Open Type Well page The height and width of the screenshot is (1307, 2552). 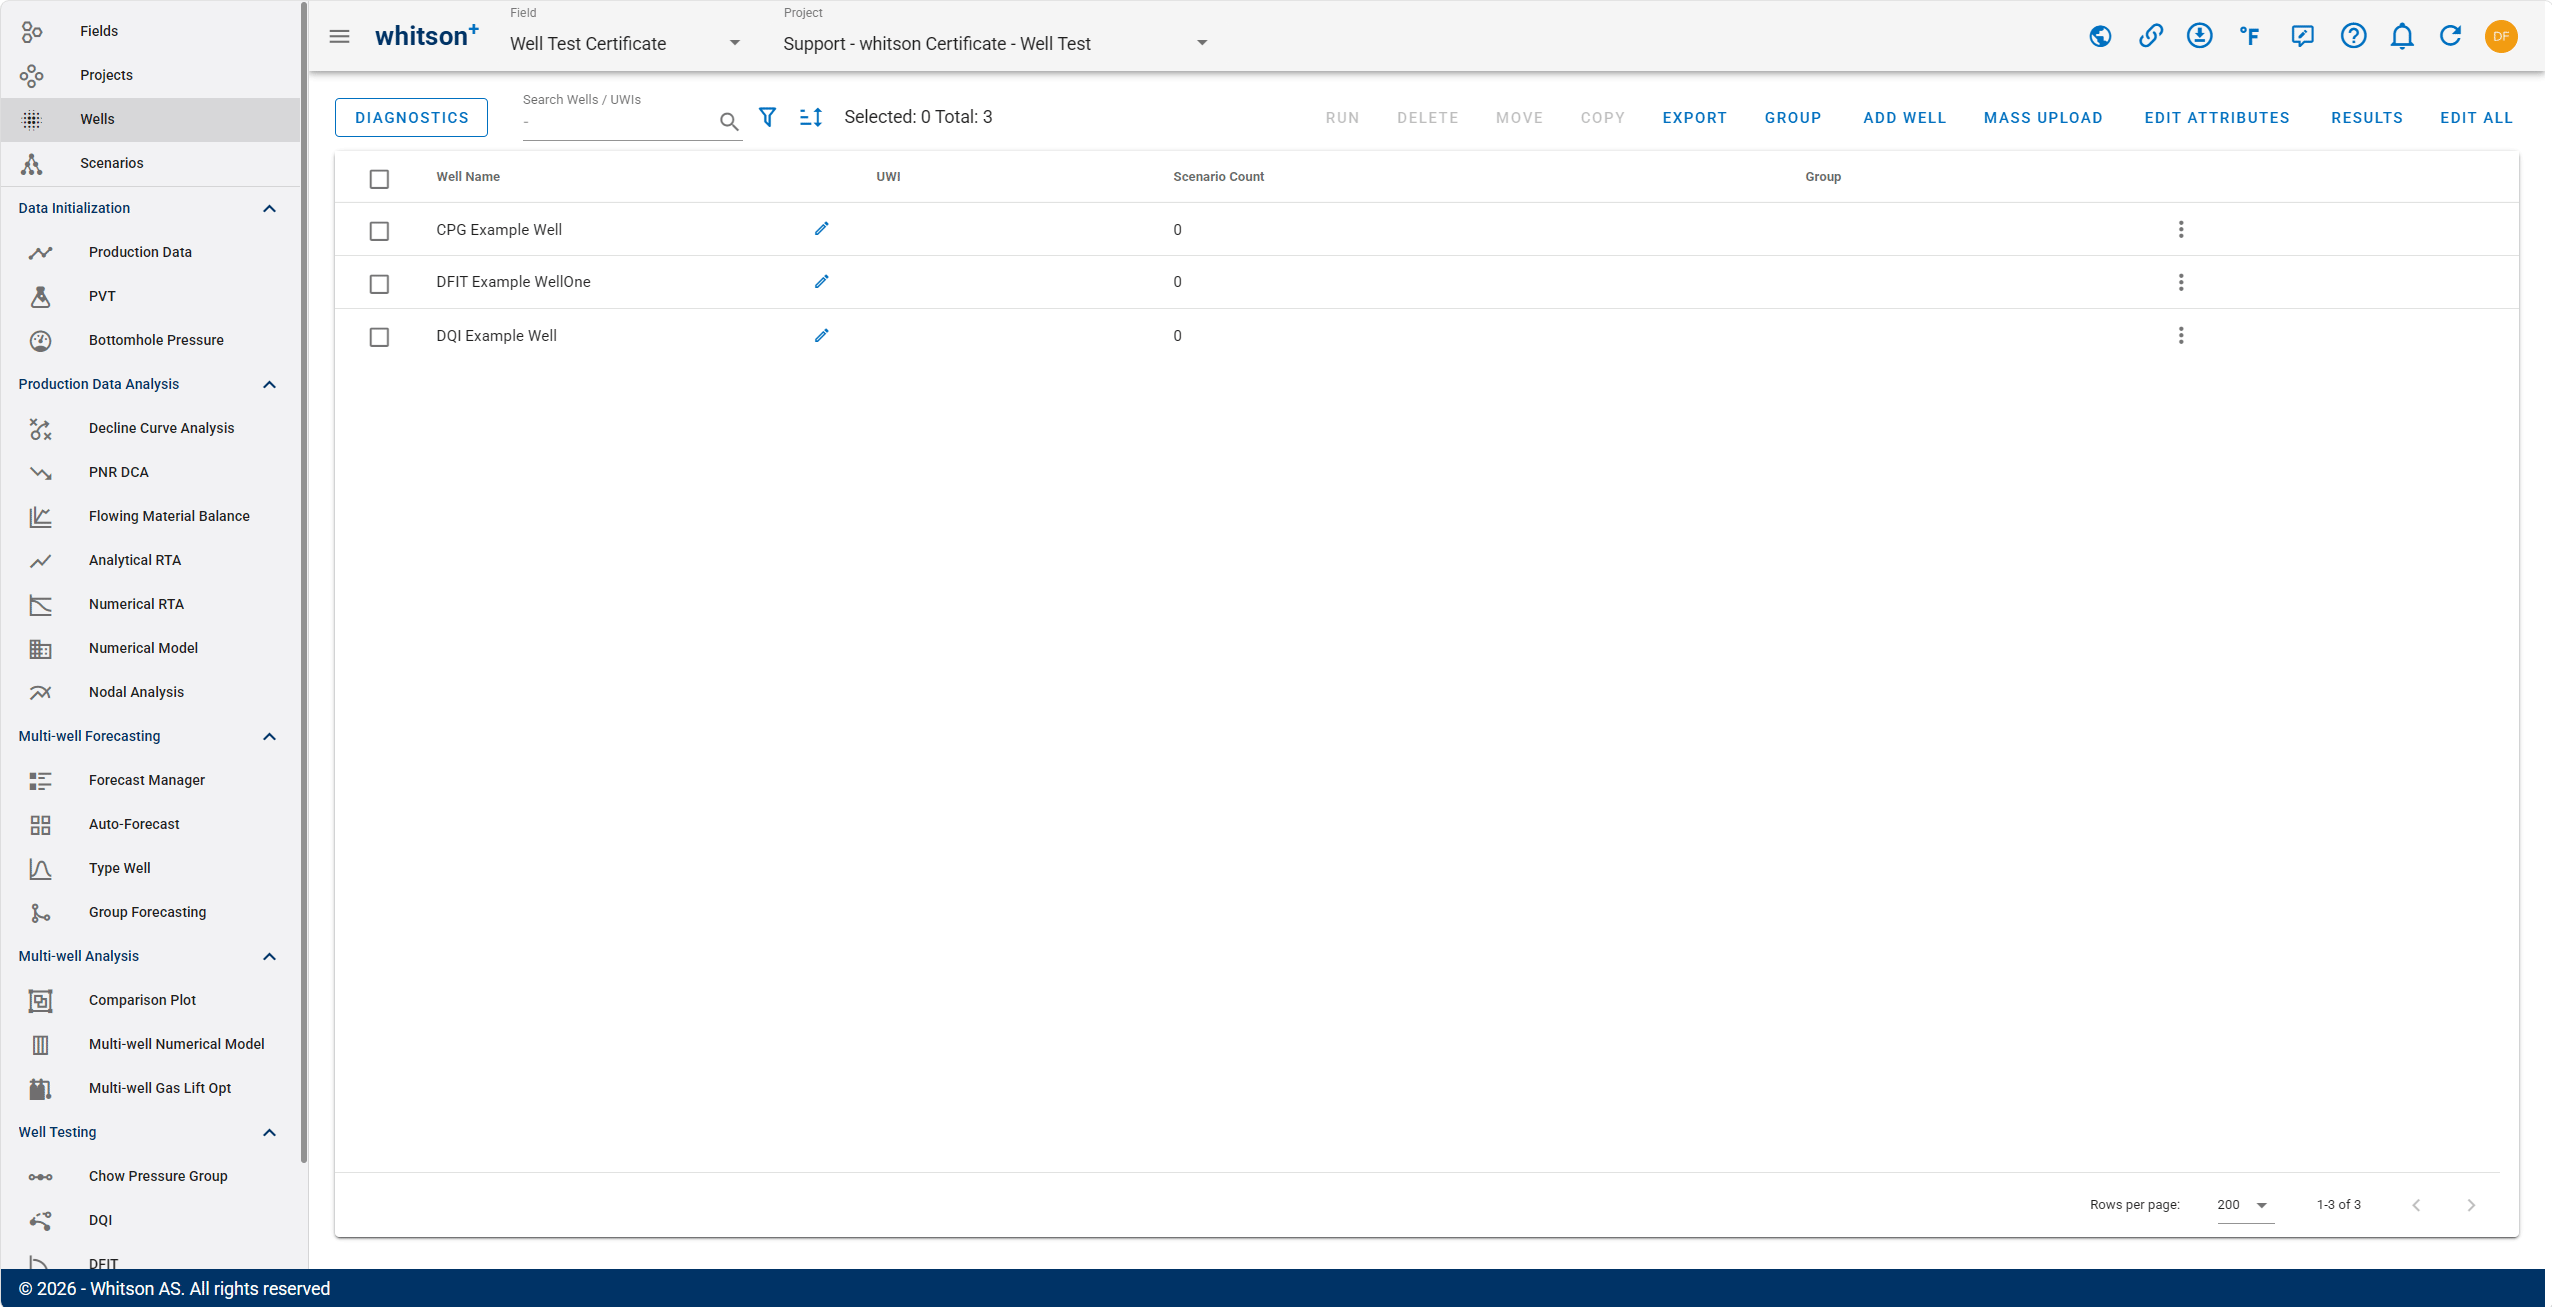click(x=150, y=868)
